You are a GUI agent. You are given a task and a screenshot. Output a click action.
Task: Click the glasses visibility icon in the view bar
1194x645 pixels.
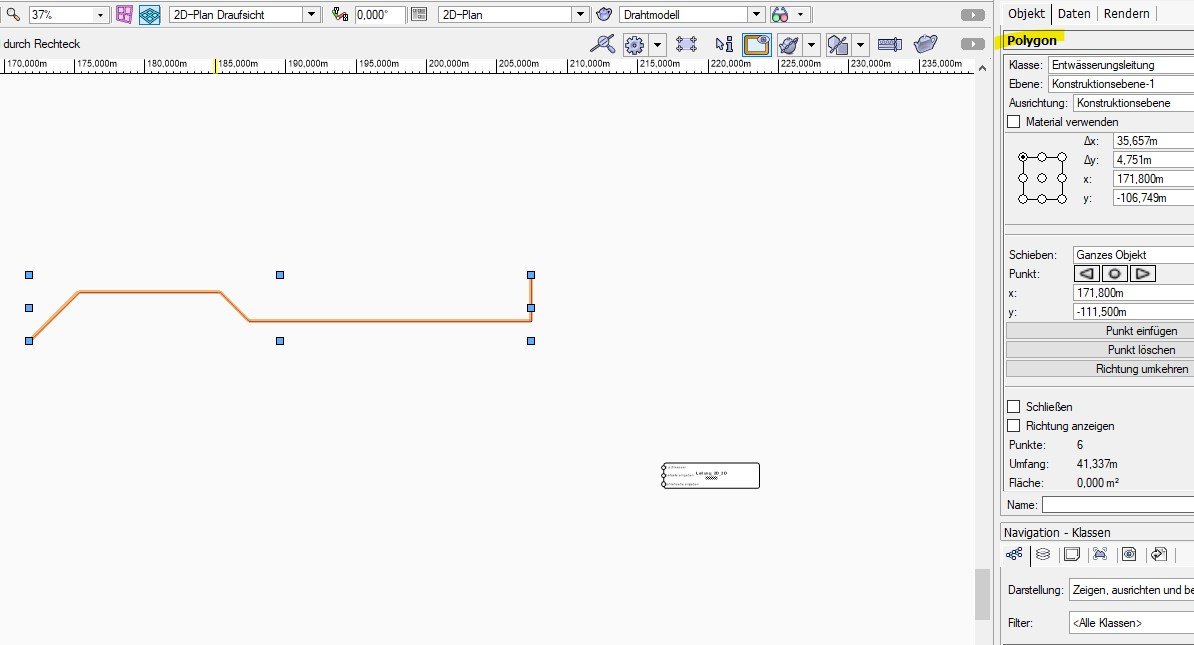[x=780, y=15]
